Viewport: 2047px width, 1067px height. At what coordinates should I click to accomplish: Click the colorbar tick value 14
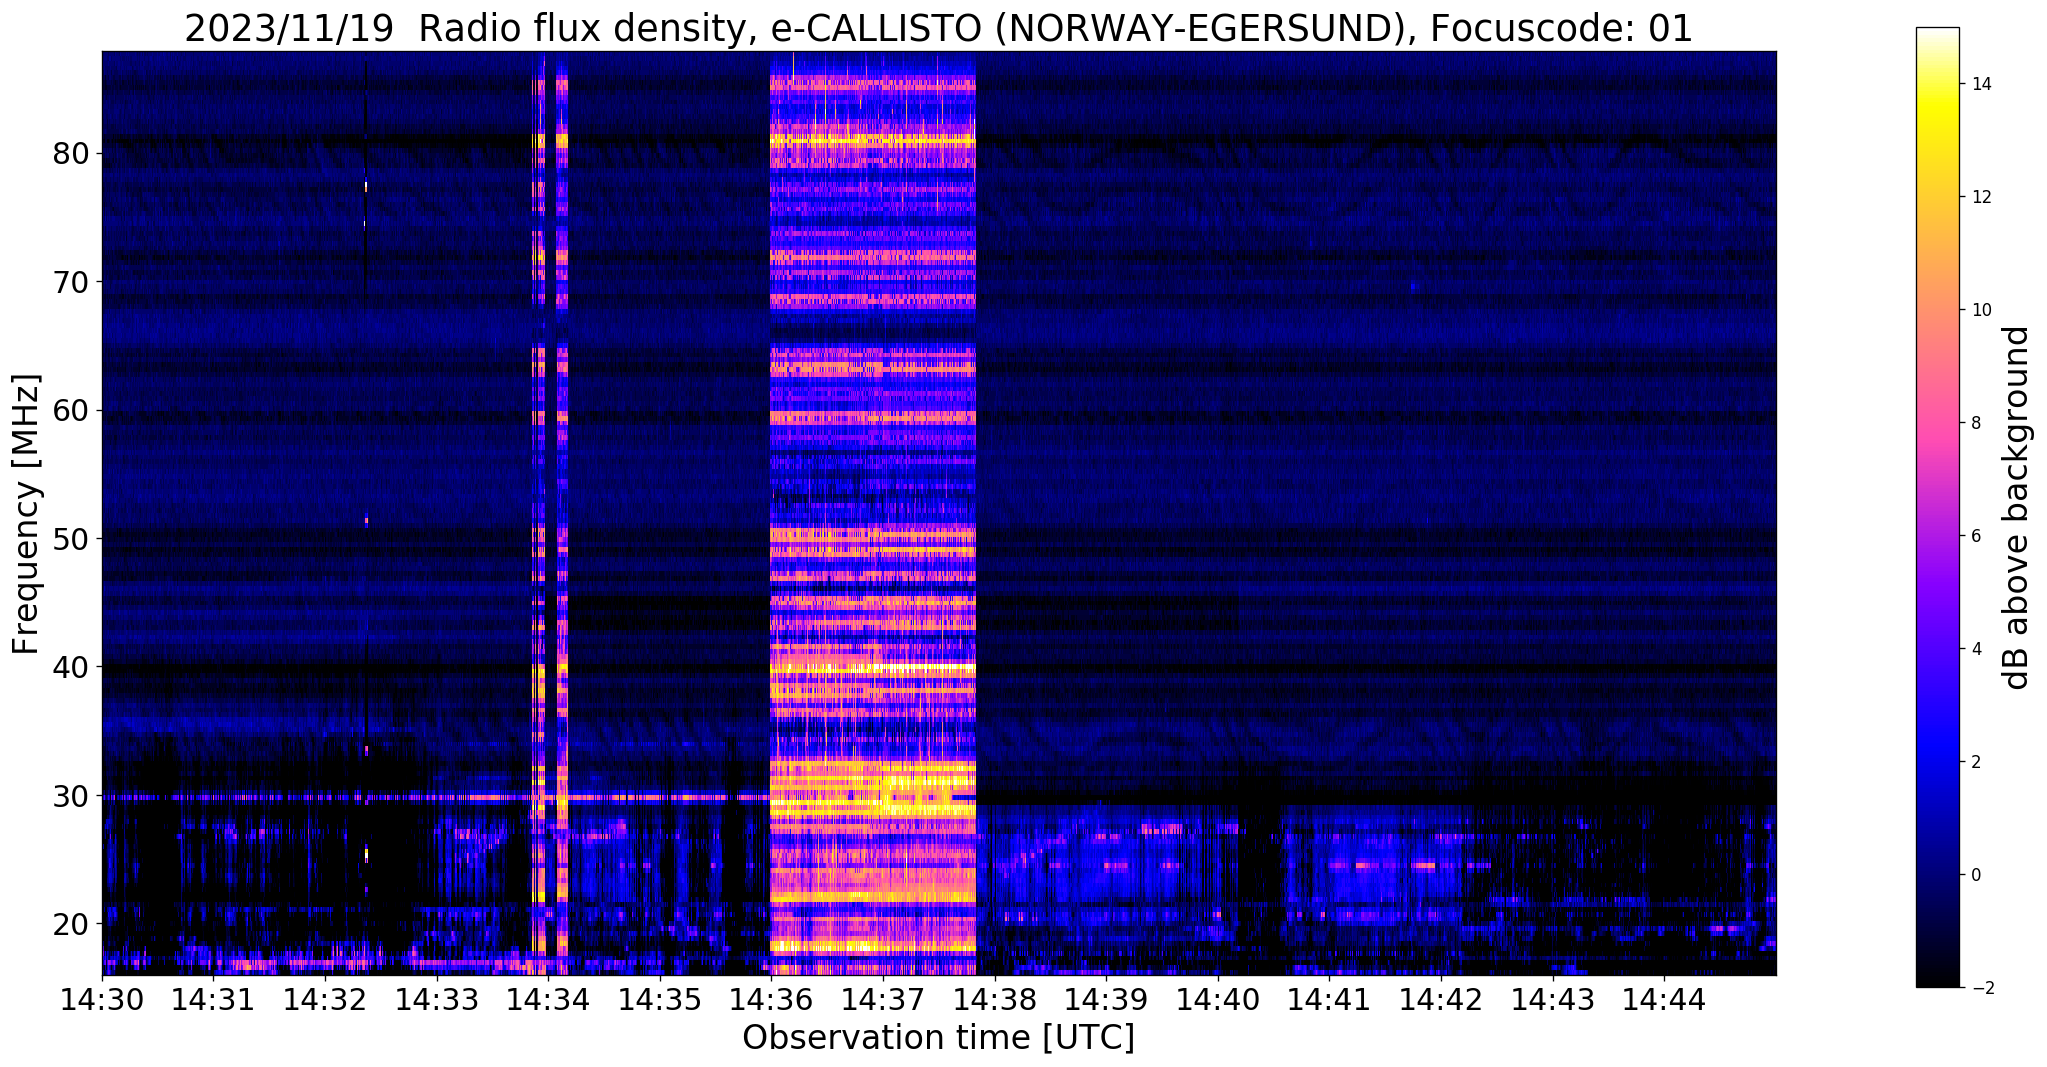[1981, 84]
